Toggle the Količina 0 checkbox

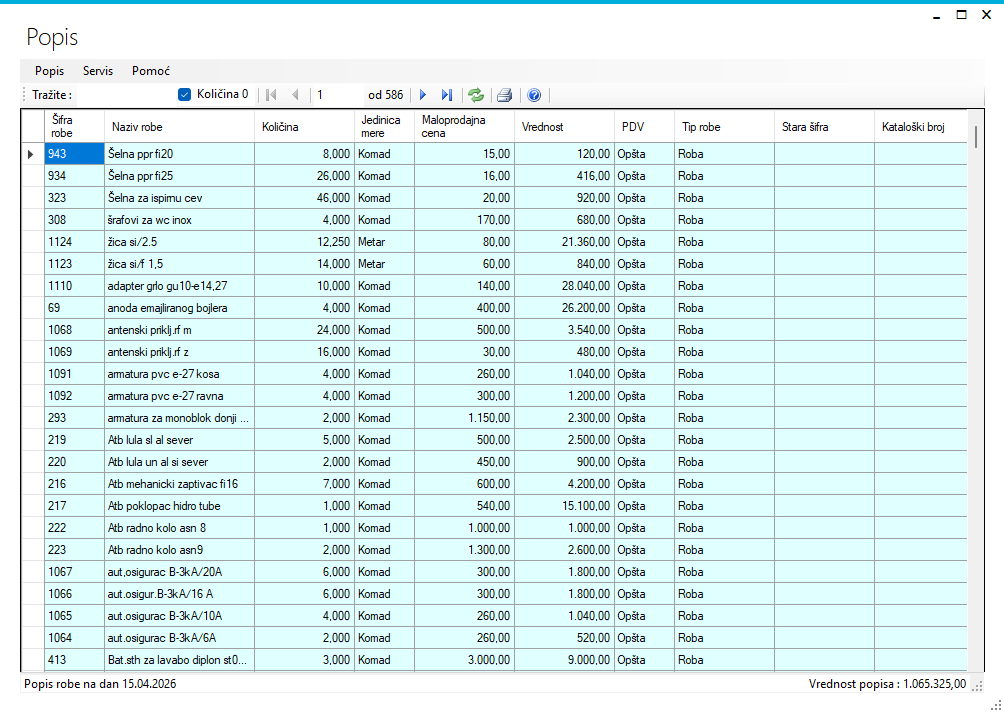coord(184,94)
